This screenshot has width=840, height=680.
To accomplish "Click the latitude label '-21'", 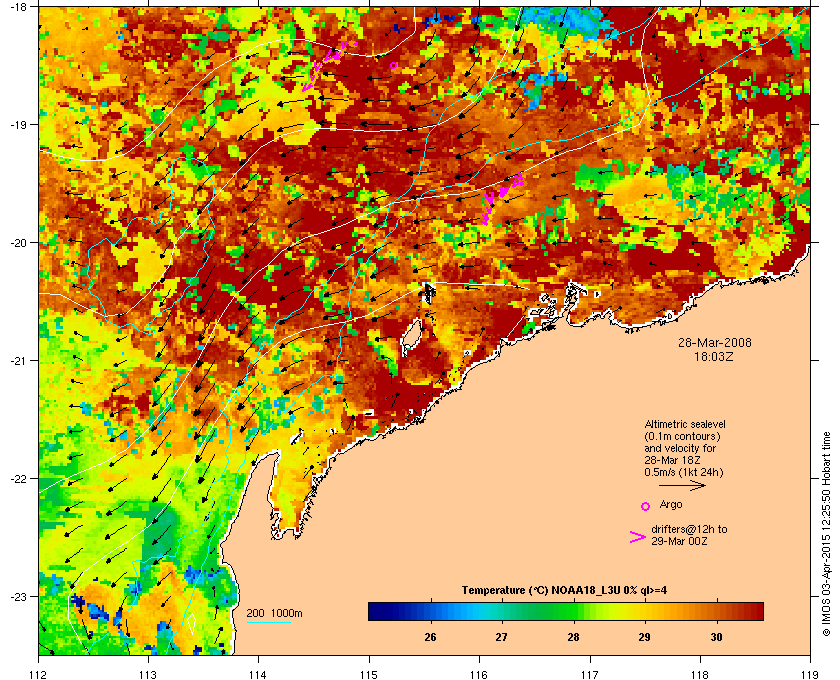I will click(18, 361).
